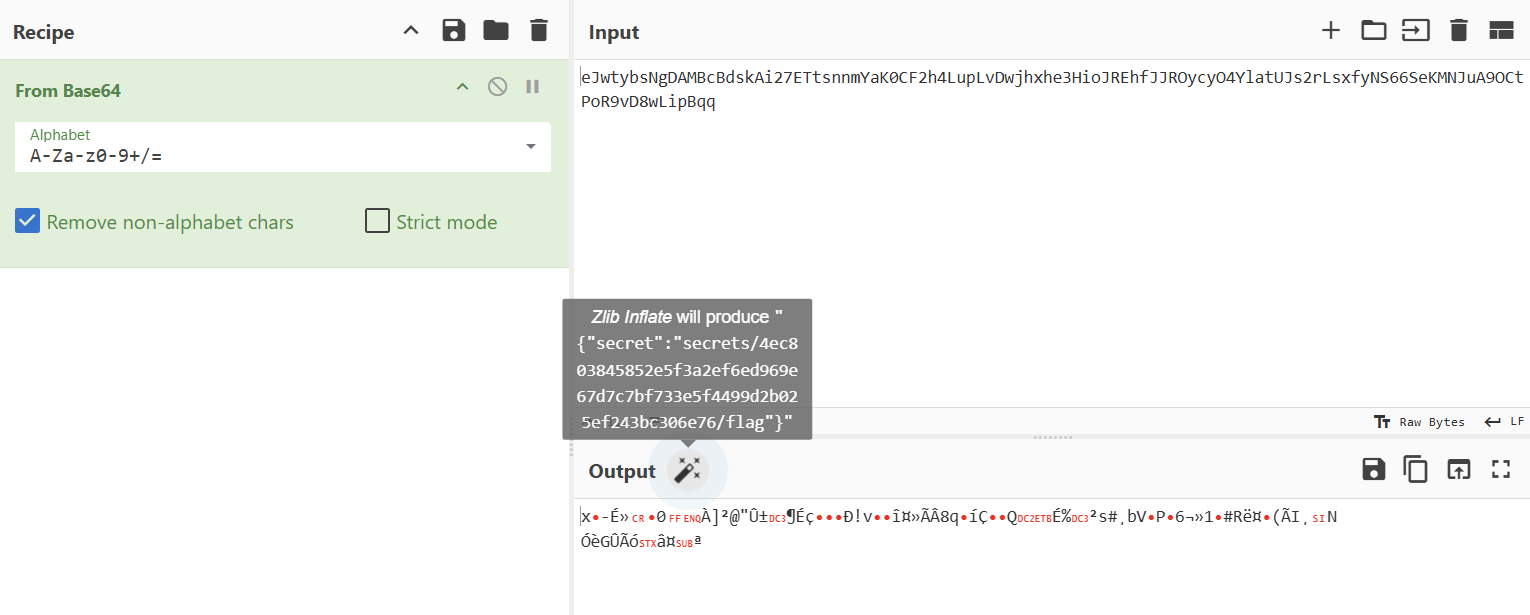This screenshot has width=1530, height=615.
Task: Click the Recipe panel heading
Action: 43,32
